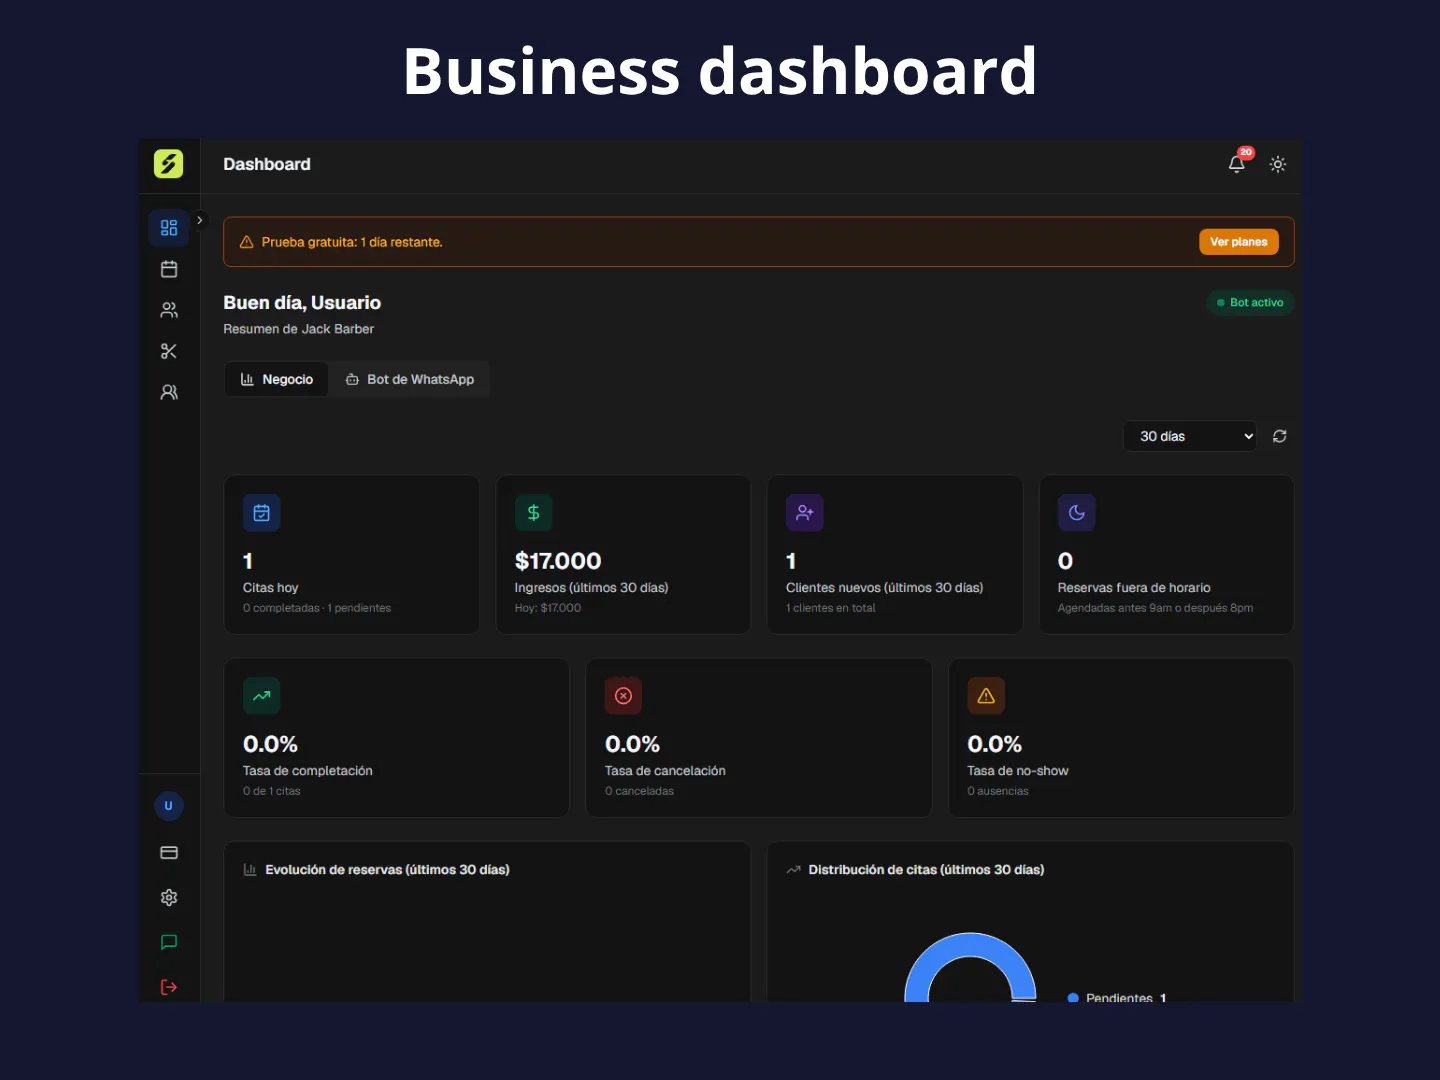Open the clients people icon in sidebar

(169, 310)
